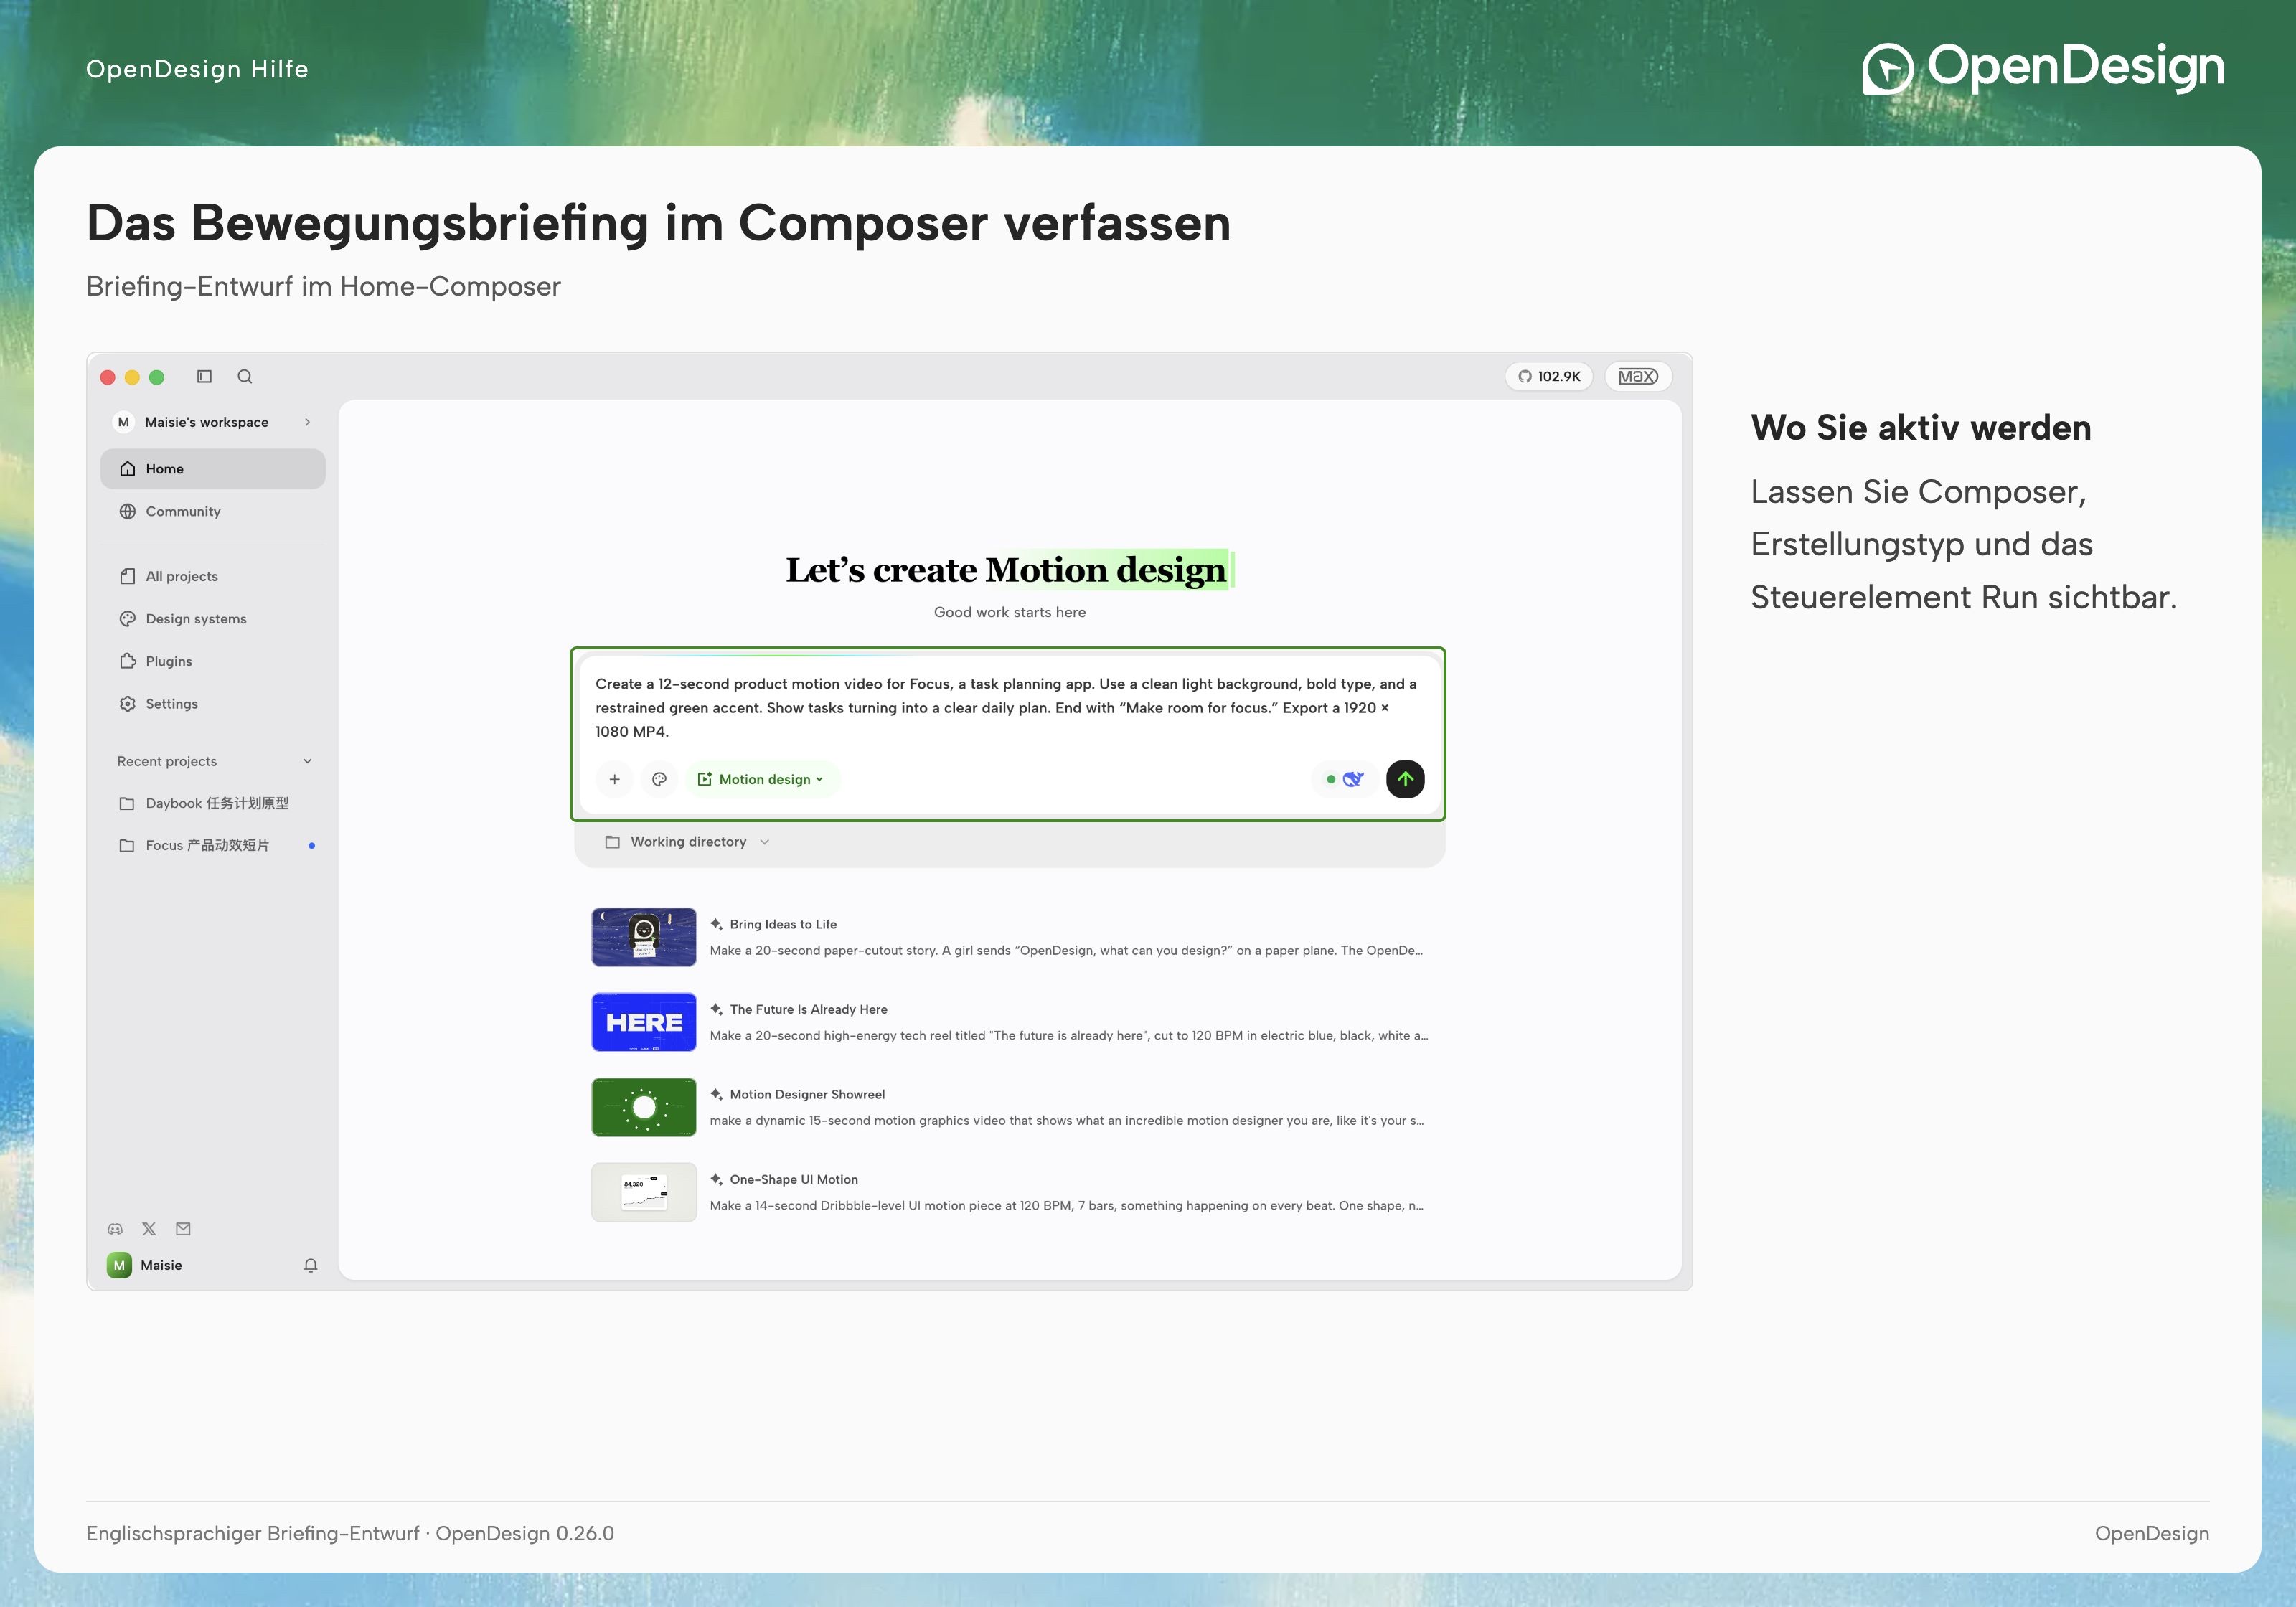Open the Motion Designer Showreel thumbnail
2296x1607 pixels.
tap(644, 1107)
